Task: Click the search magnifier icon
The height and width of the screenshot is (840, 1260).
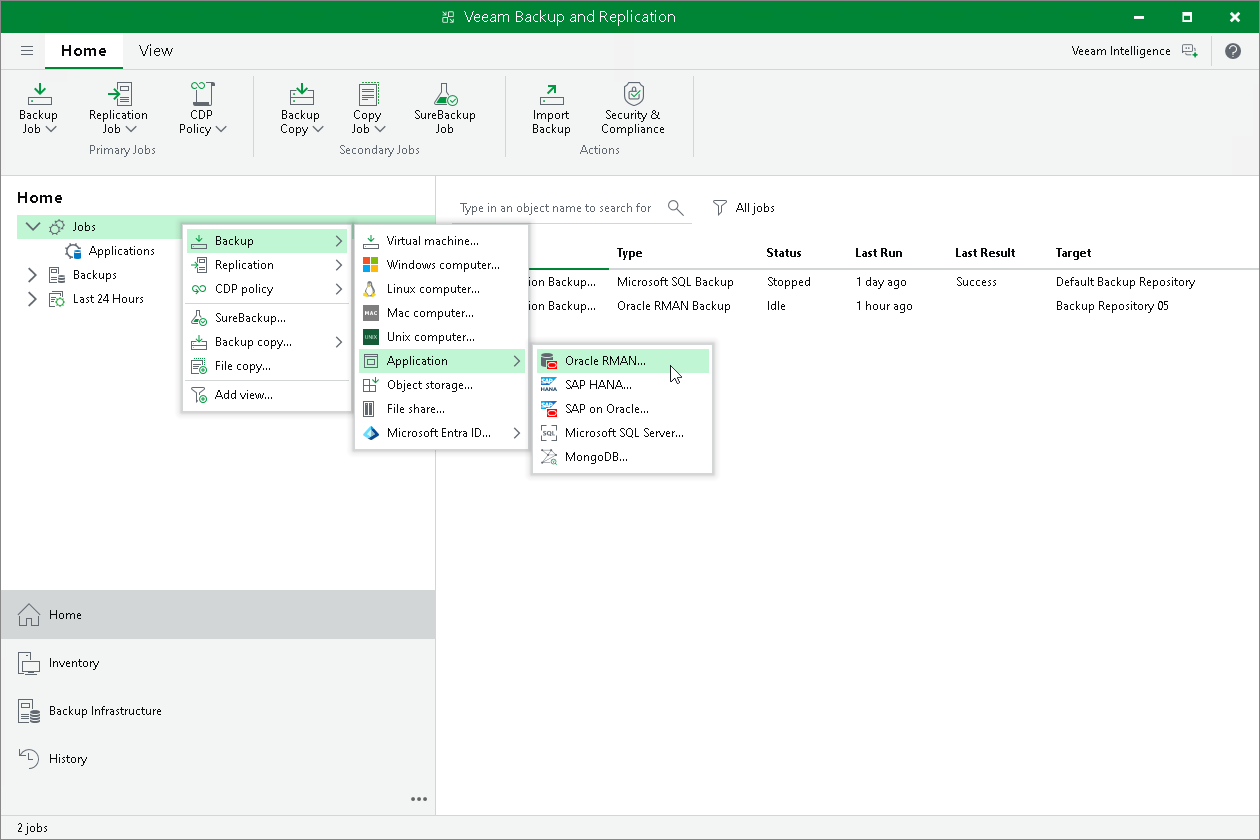Action: coord(676,208)
